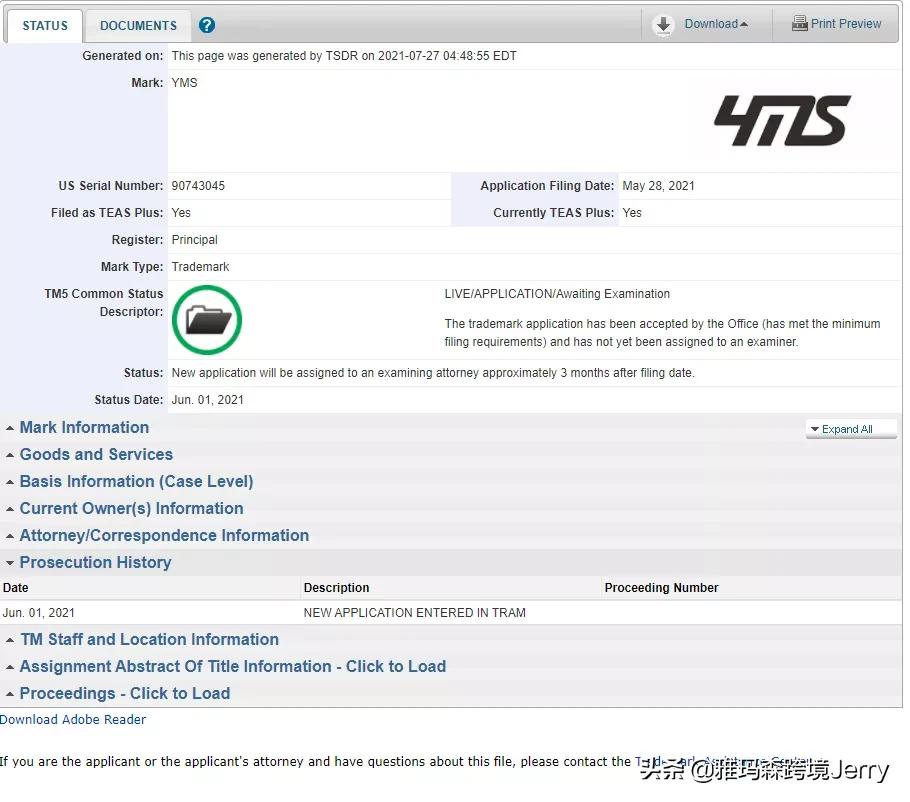910x802 pixels.
Task: Click the printer icon
Action: pos(800,24)
